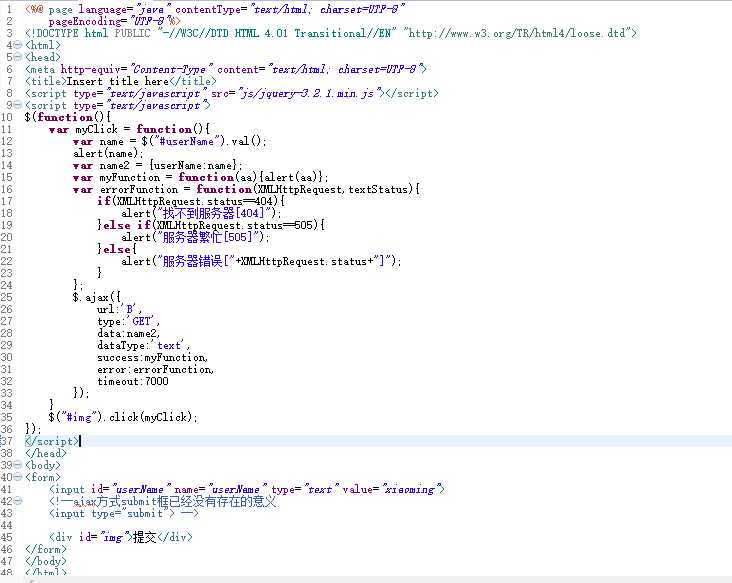Screen dimensions: 732x583
Task: Click line number 25 in the gutter
Action: point(7,297)
